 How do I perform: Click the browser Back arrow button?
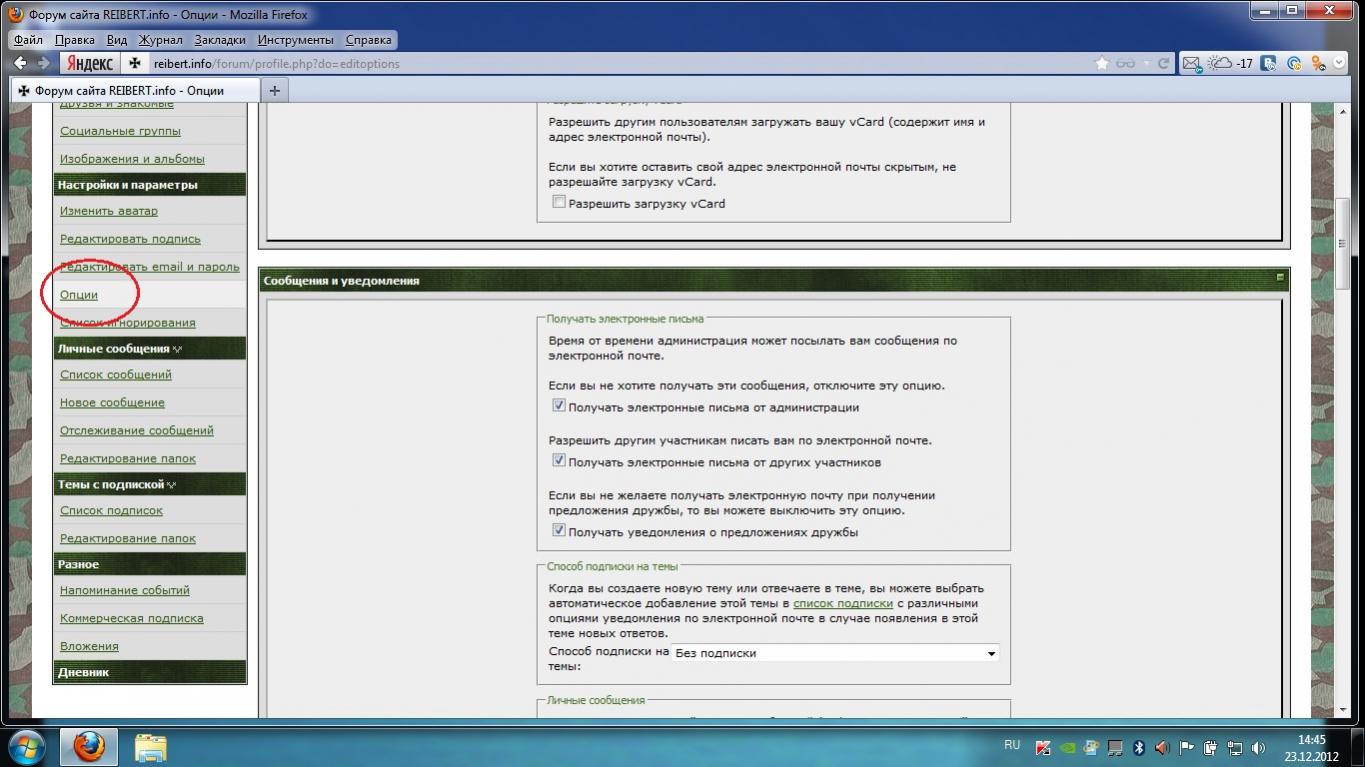[20, 63]
